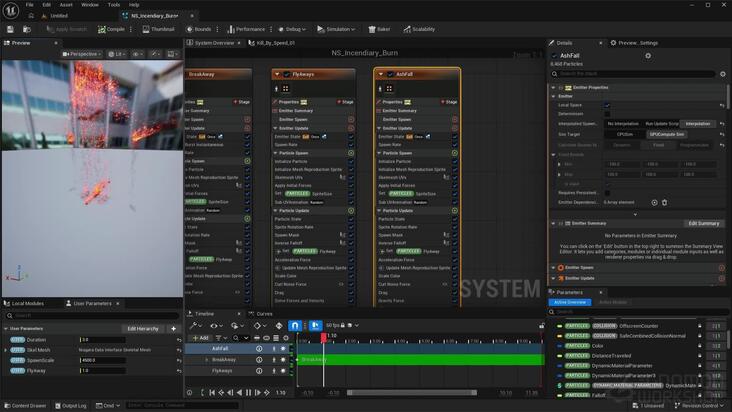Click the SpawnScale value field
Viewport: 732px width, 412px height.
coord(103,360)
